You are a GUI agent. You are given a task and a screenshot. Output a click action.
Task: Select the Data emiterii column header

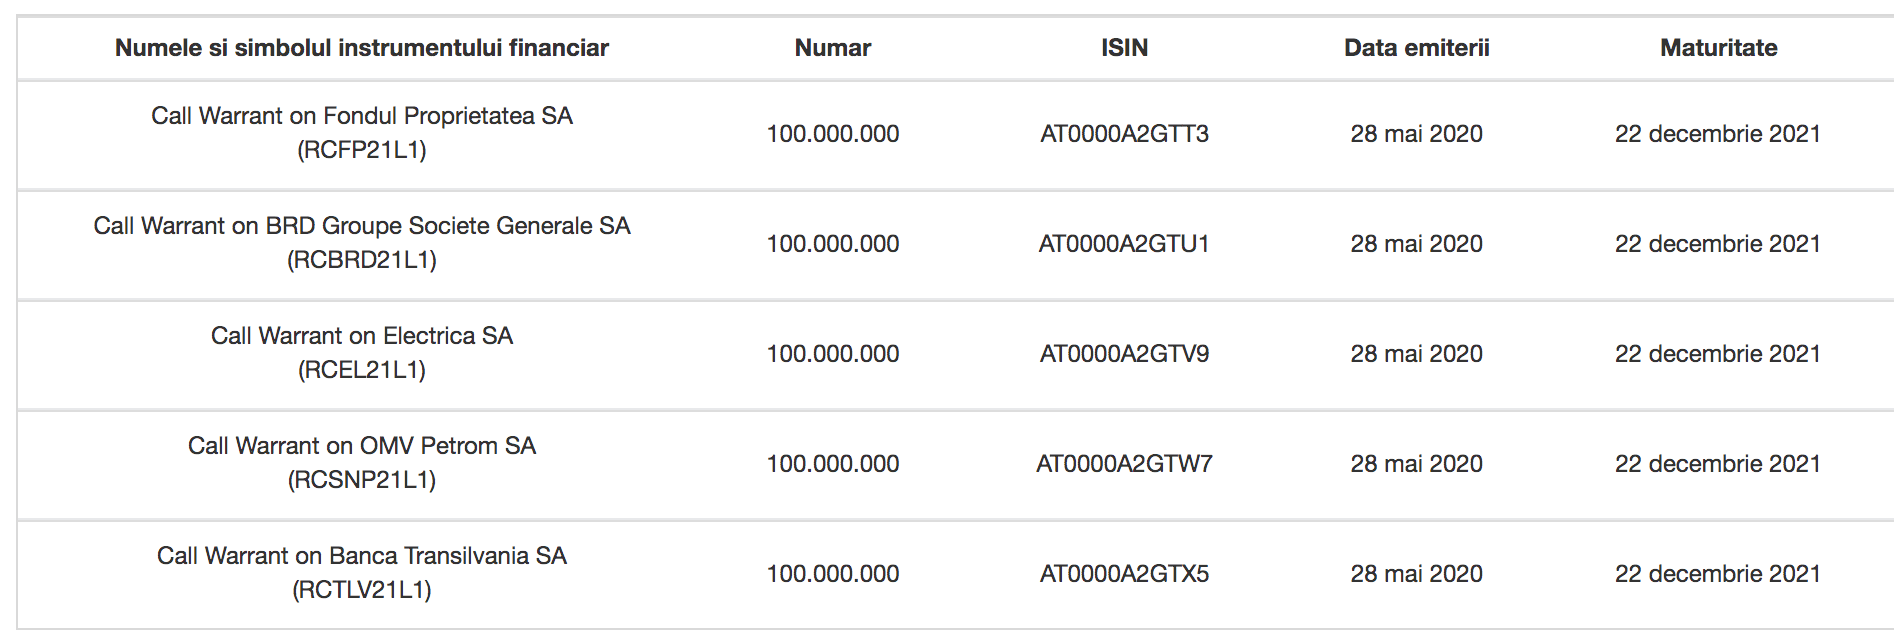click(1417, 48)
